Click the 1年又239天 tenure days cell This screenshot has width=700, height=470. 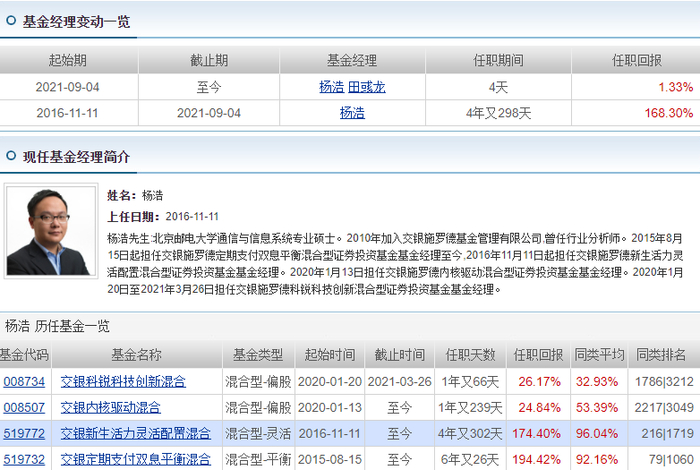pyautogui.click(x=470, y=408)
